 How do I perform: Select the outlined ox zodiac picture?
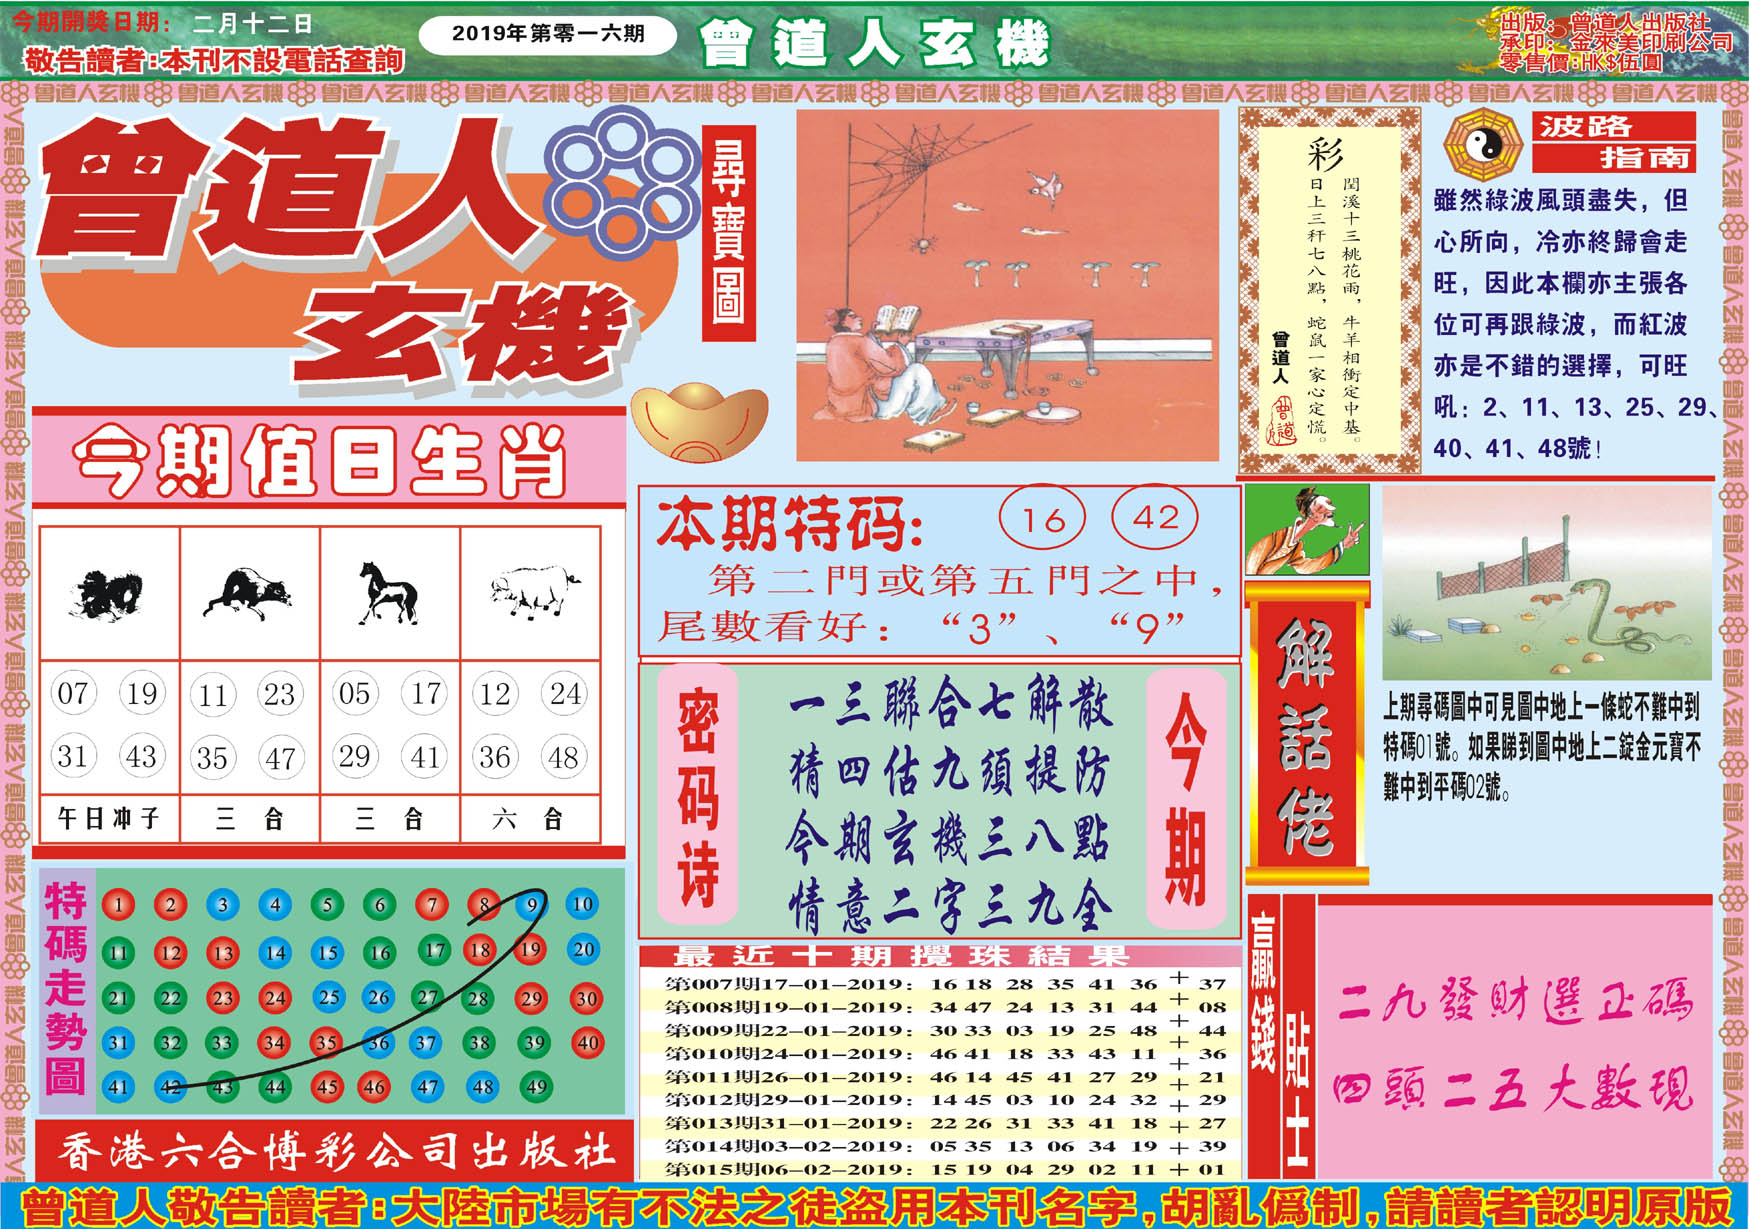tap(533, 591)
